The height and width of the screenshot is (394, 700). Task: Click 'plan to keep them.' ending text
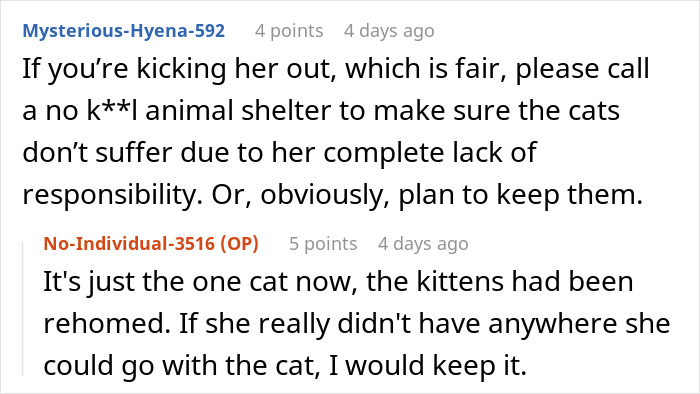(x=520, y=195)
